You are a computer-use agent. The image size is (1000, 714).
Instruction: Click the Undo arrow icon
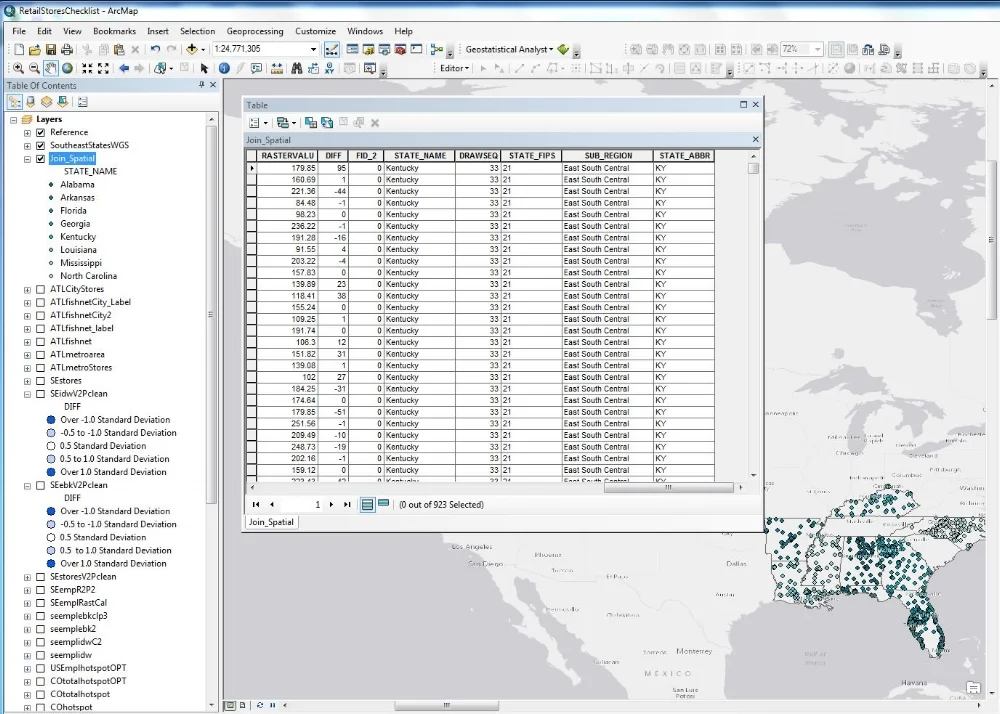(x=155, y=49)
